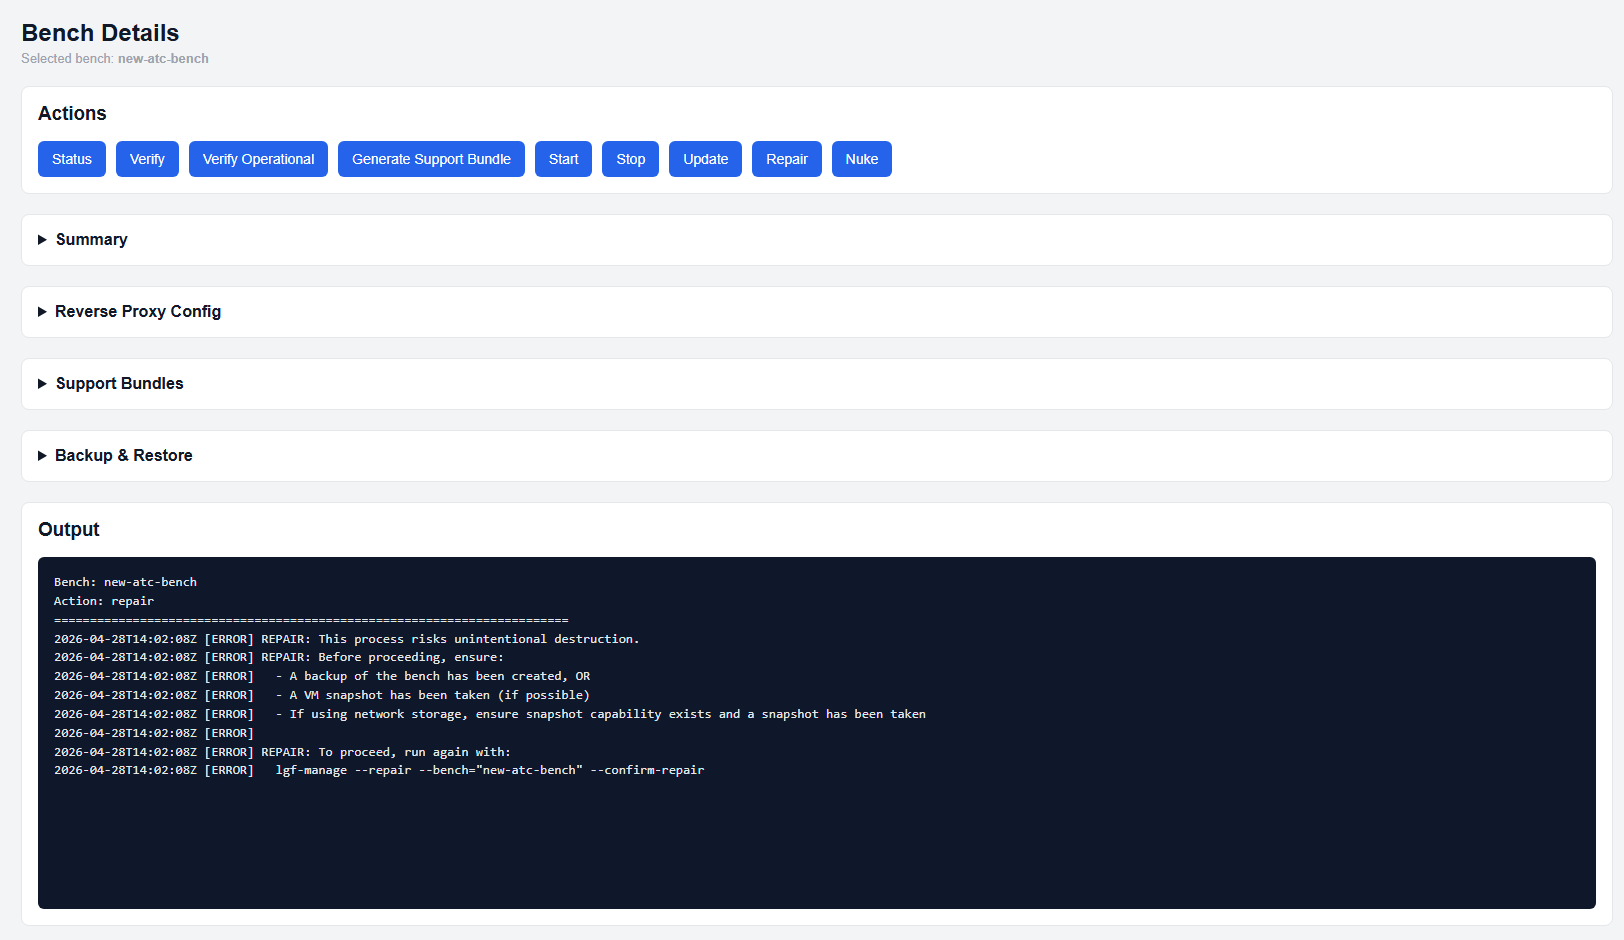Viewport: 1624px width, 940px height.
Task: Click the 'Action: repair' output line
Action: 104,601
